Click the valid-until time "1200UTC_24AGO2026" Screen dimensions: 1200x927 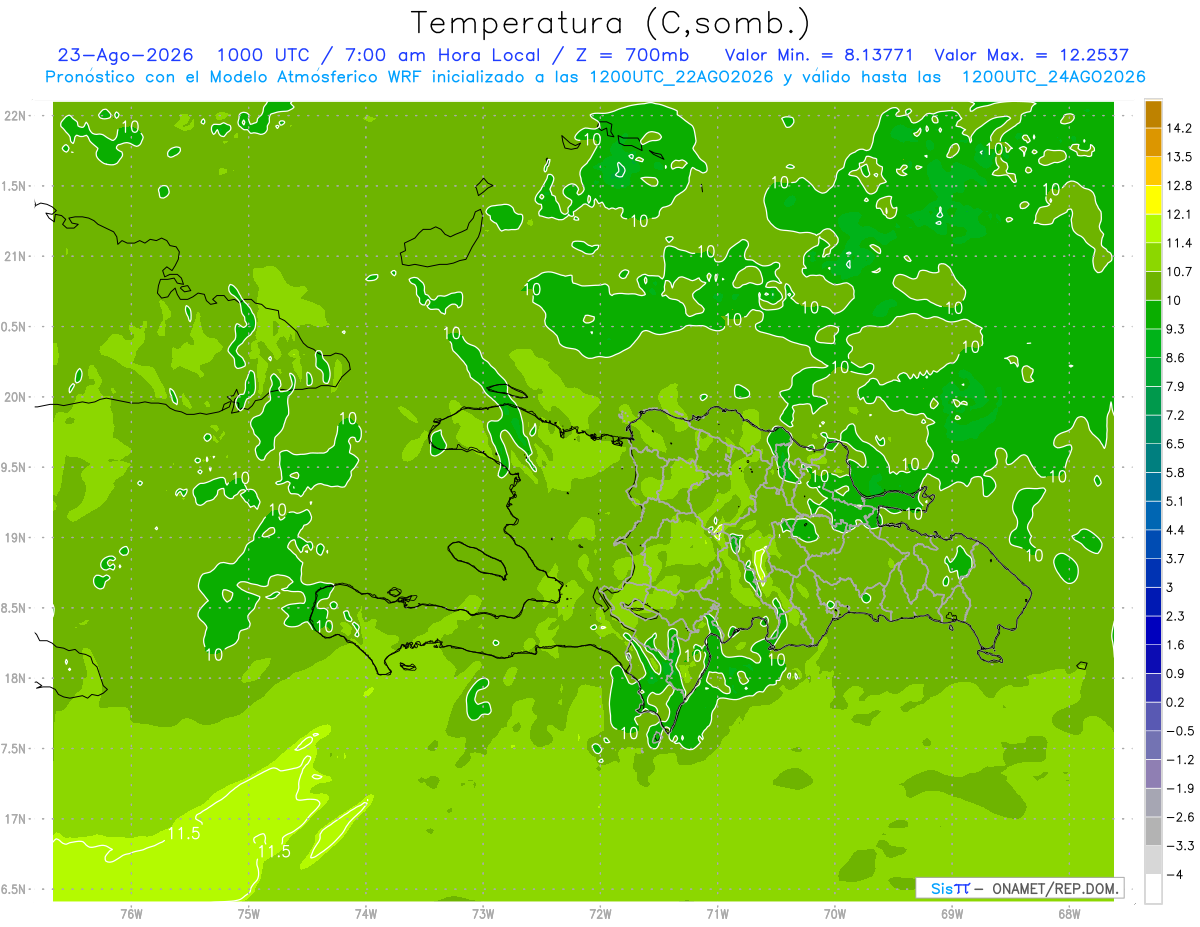[x=1053, y=77]
